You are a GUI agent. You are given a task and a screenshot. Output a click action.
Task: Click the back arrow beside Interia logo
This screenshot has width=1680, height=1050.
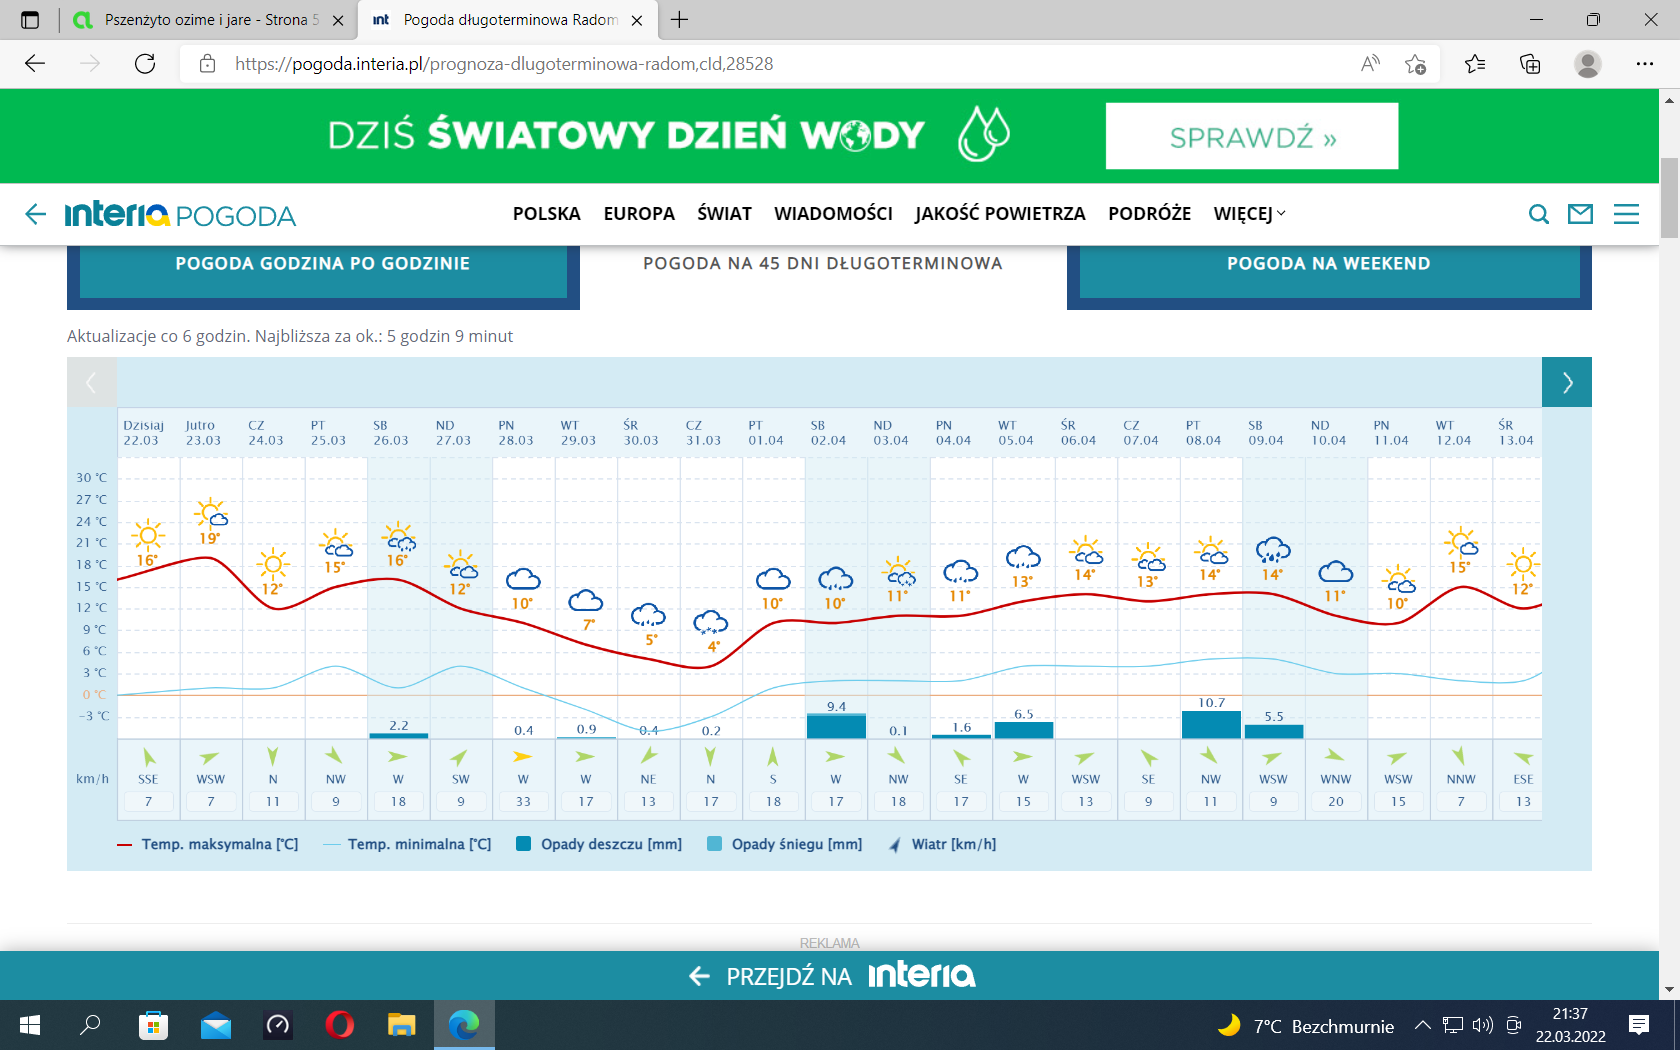36,214
